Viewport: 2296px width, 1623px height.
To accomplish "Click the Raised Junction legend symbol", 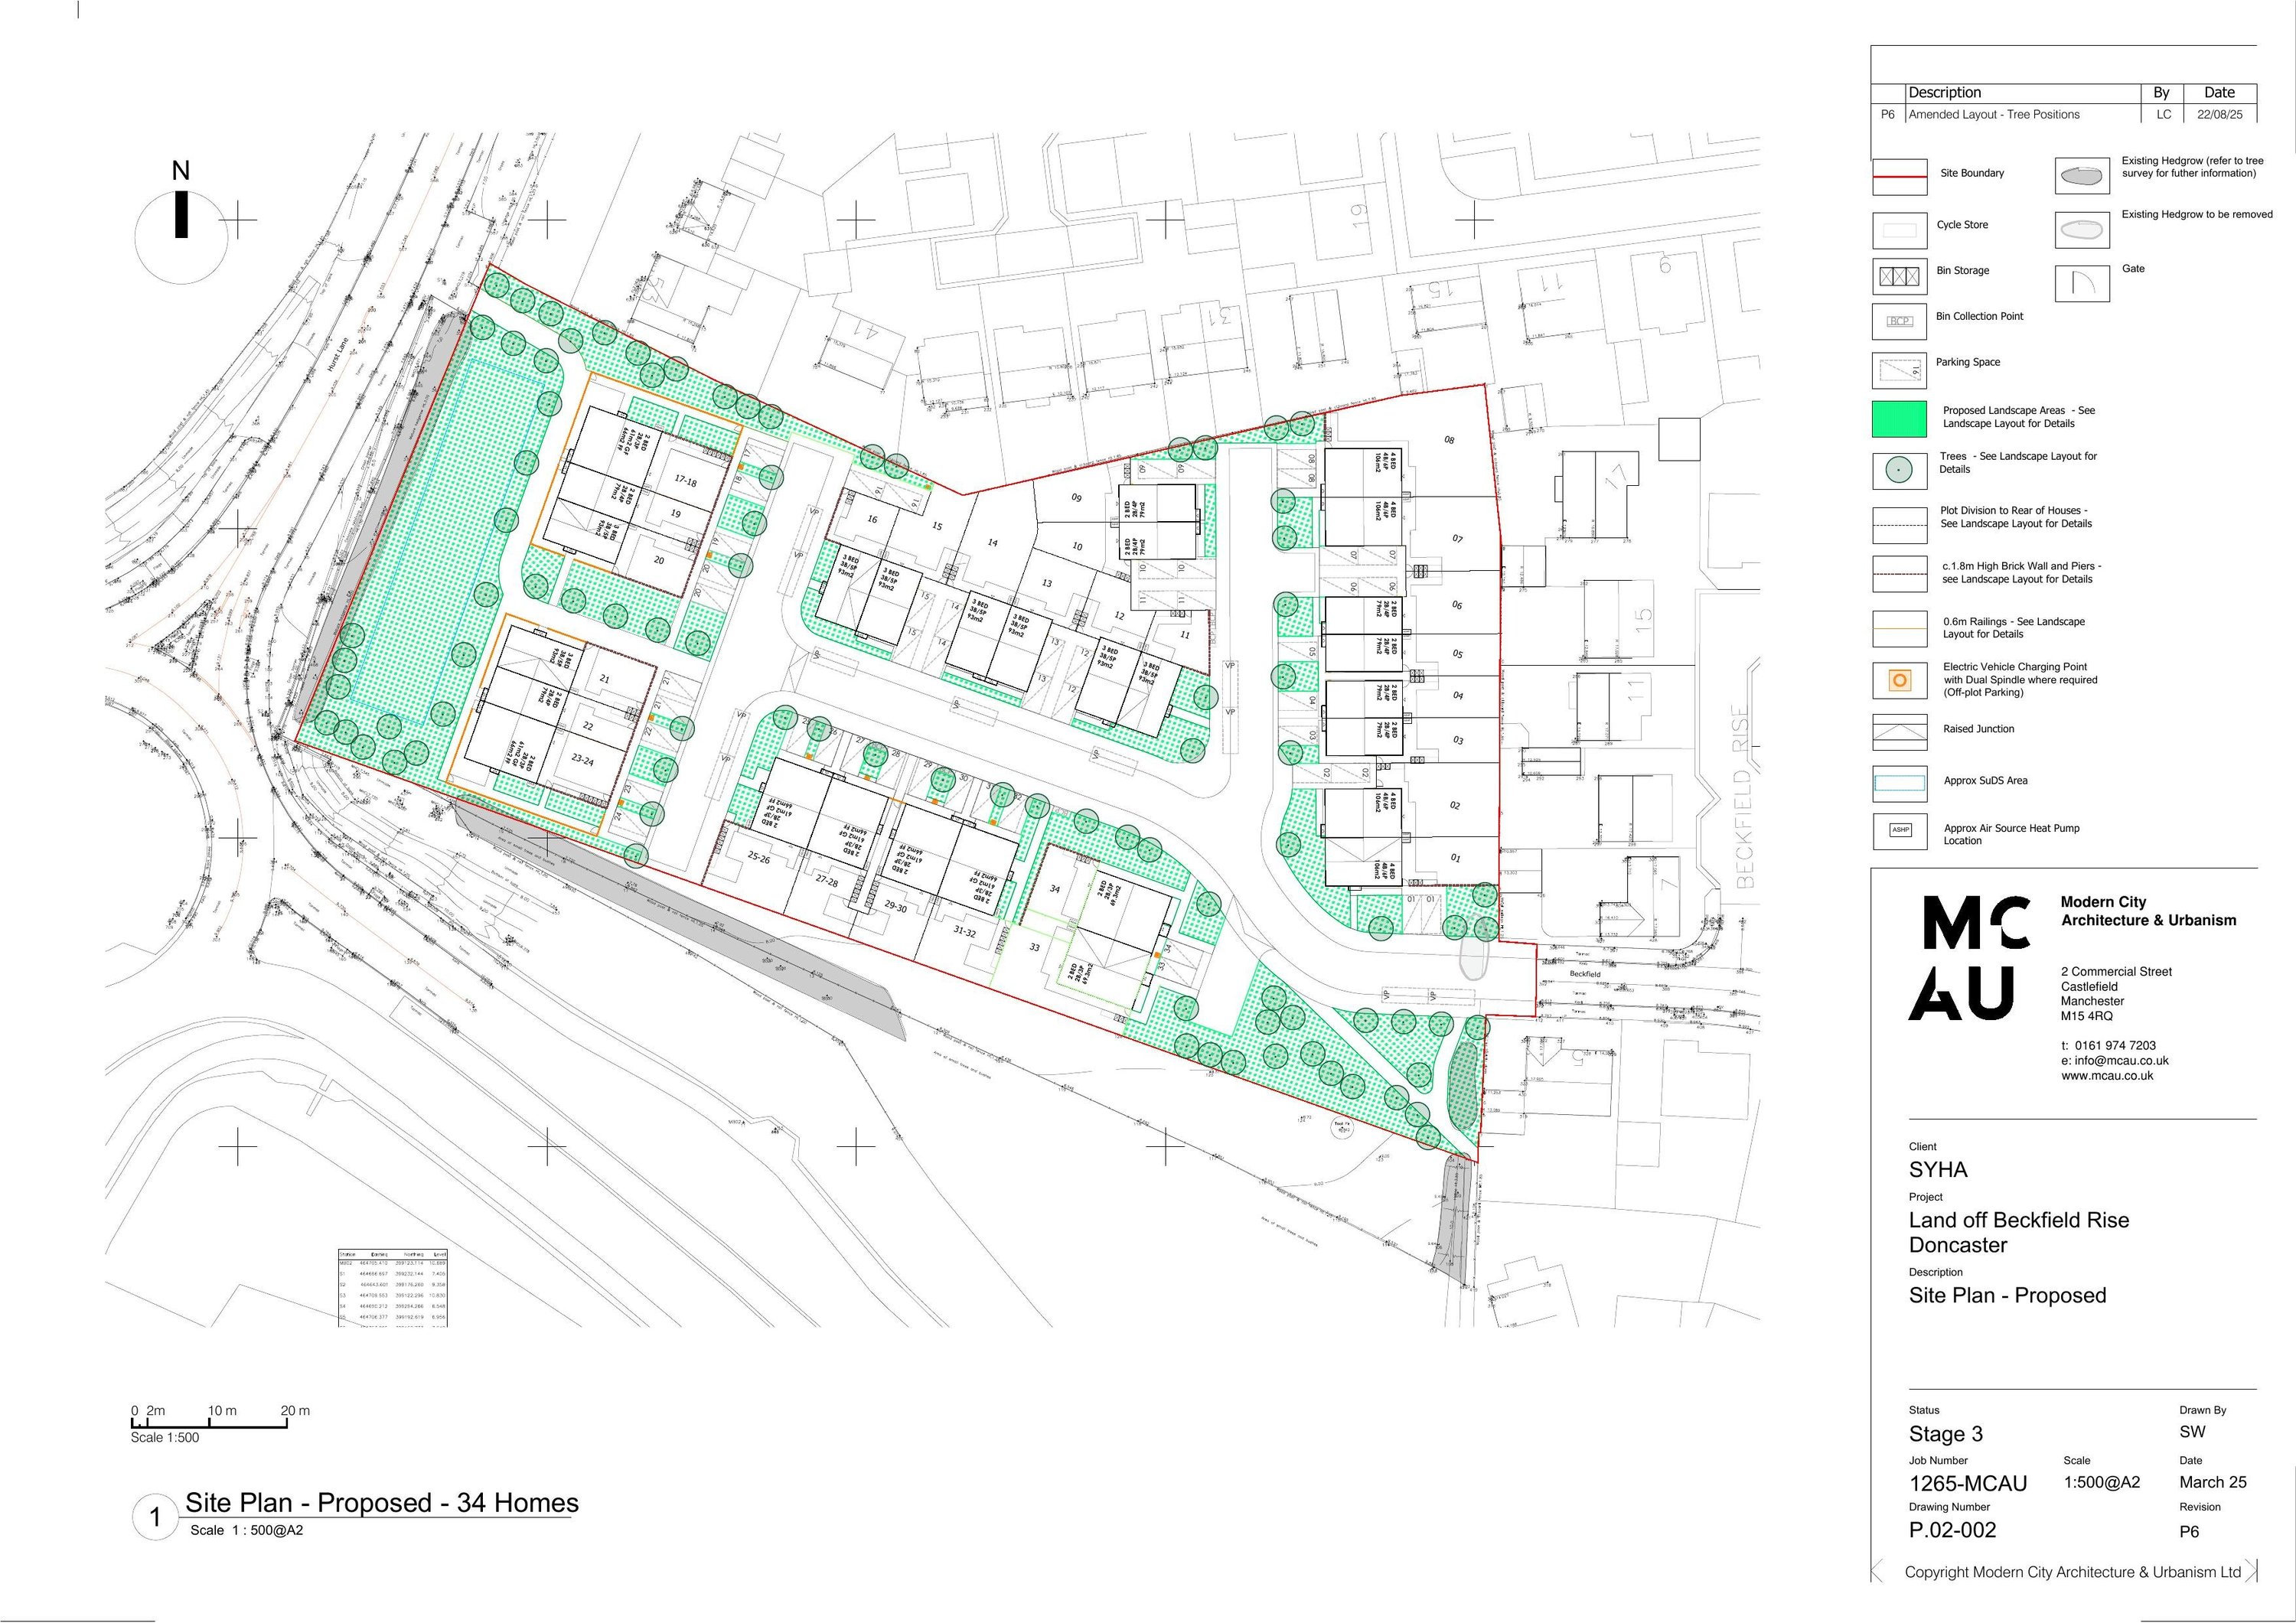I will point(1899,732).
